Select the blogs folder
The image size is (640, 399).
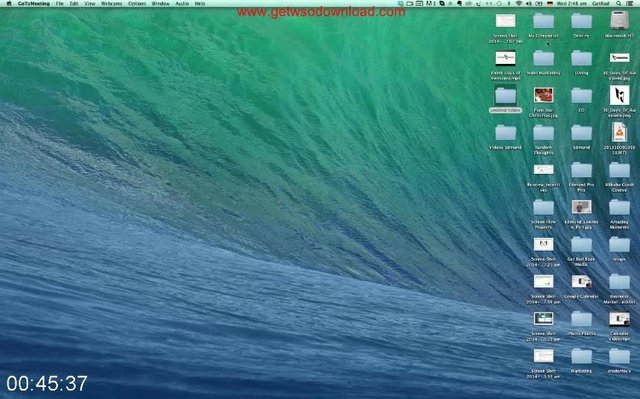click(x=619, y=245)
